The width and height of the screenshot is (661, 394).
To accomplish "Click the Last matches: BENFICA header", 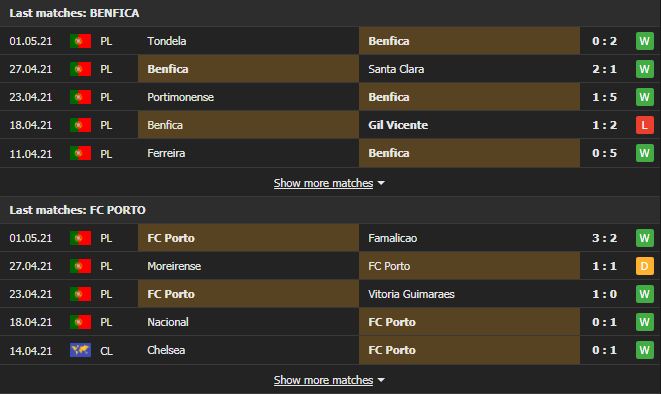I will [x=74, y=13].
